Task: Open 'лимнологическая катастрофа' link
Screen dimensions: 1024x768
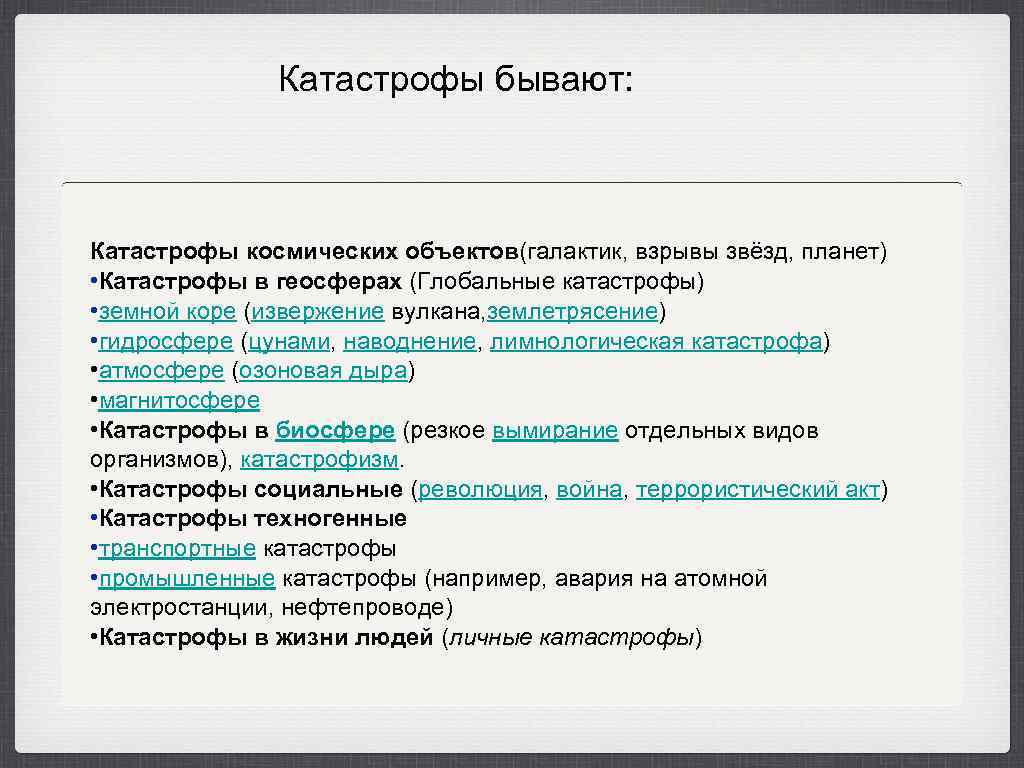Action: (656, 342)
